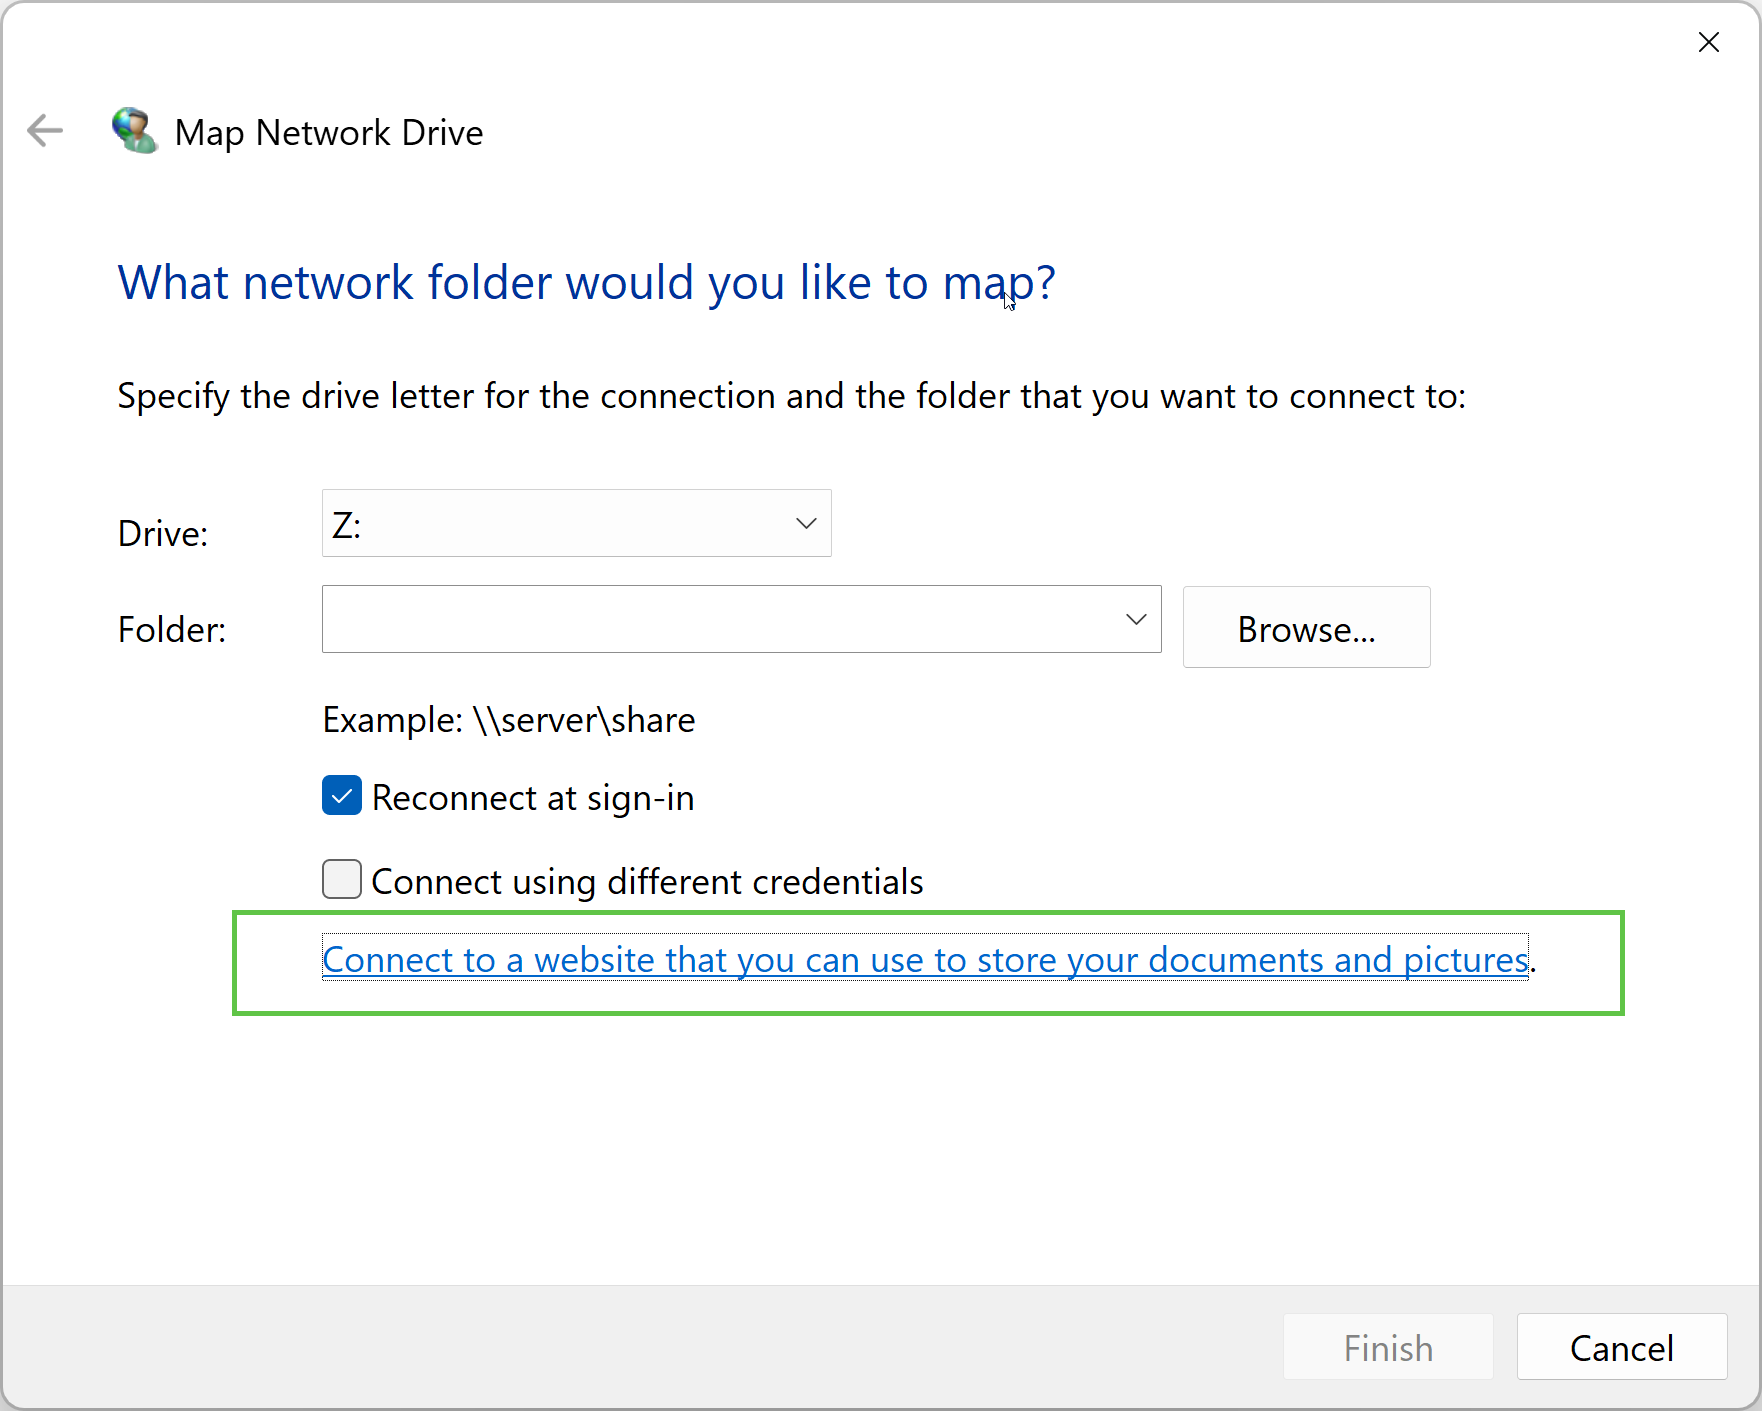Image resolution: width=1762 pixels, height=1411 pixels.
Task: Click the Cancel button
Action: point(1621,1347)
